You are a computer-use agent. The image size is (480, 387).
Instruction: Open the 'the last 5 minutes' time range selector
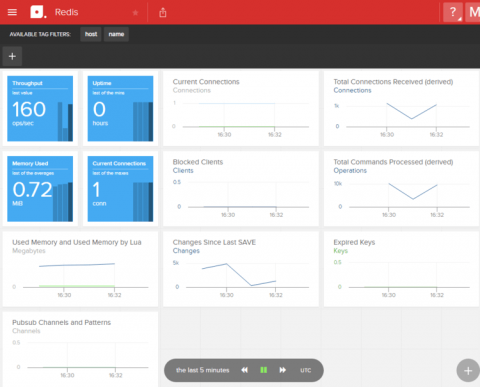[203, 370]
